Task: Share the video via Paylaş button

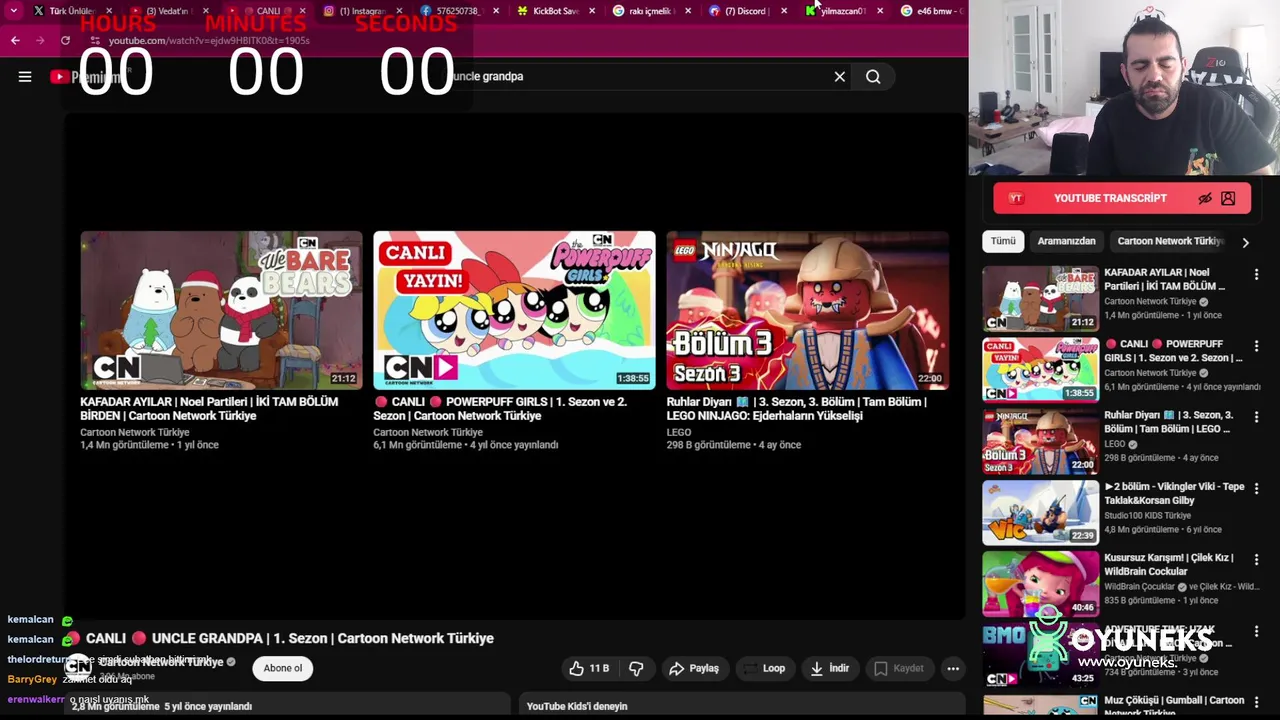Action: pyautogui.click(x=694, y=668)
